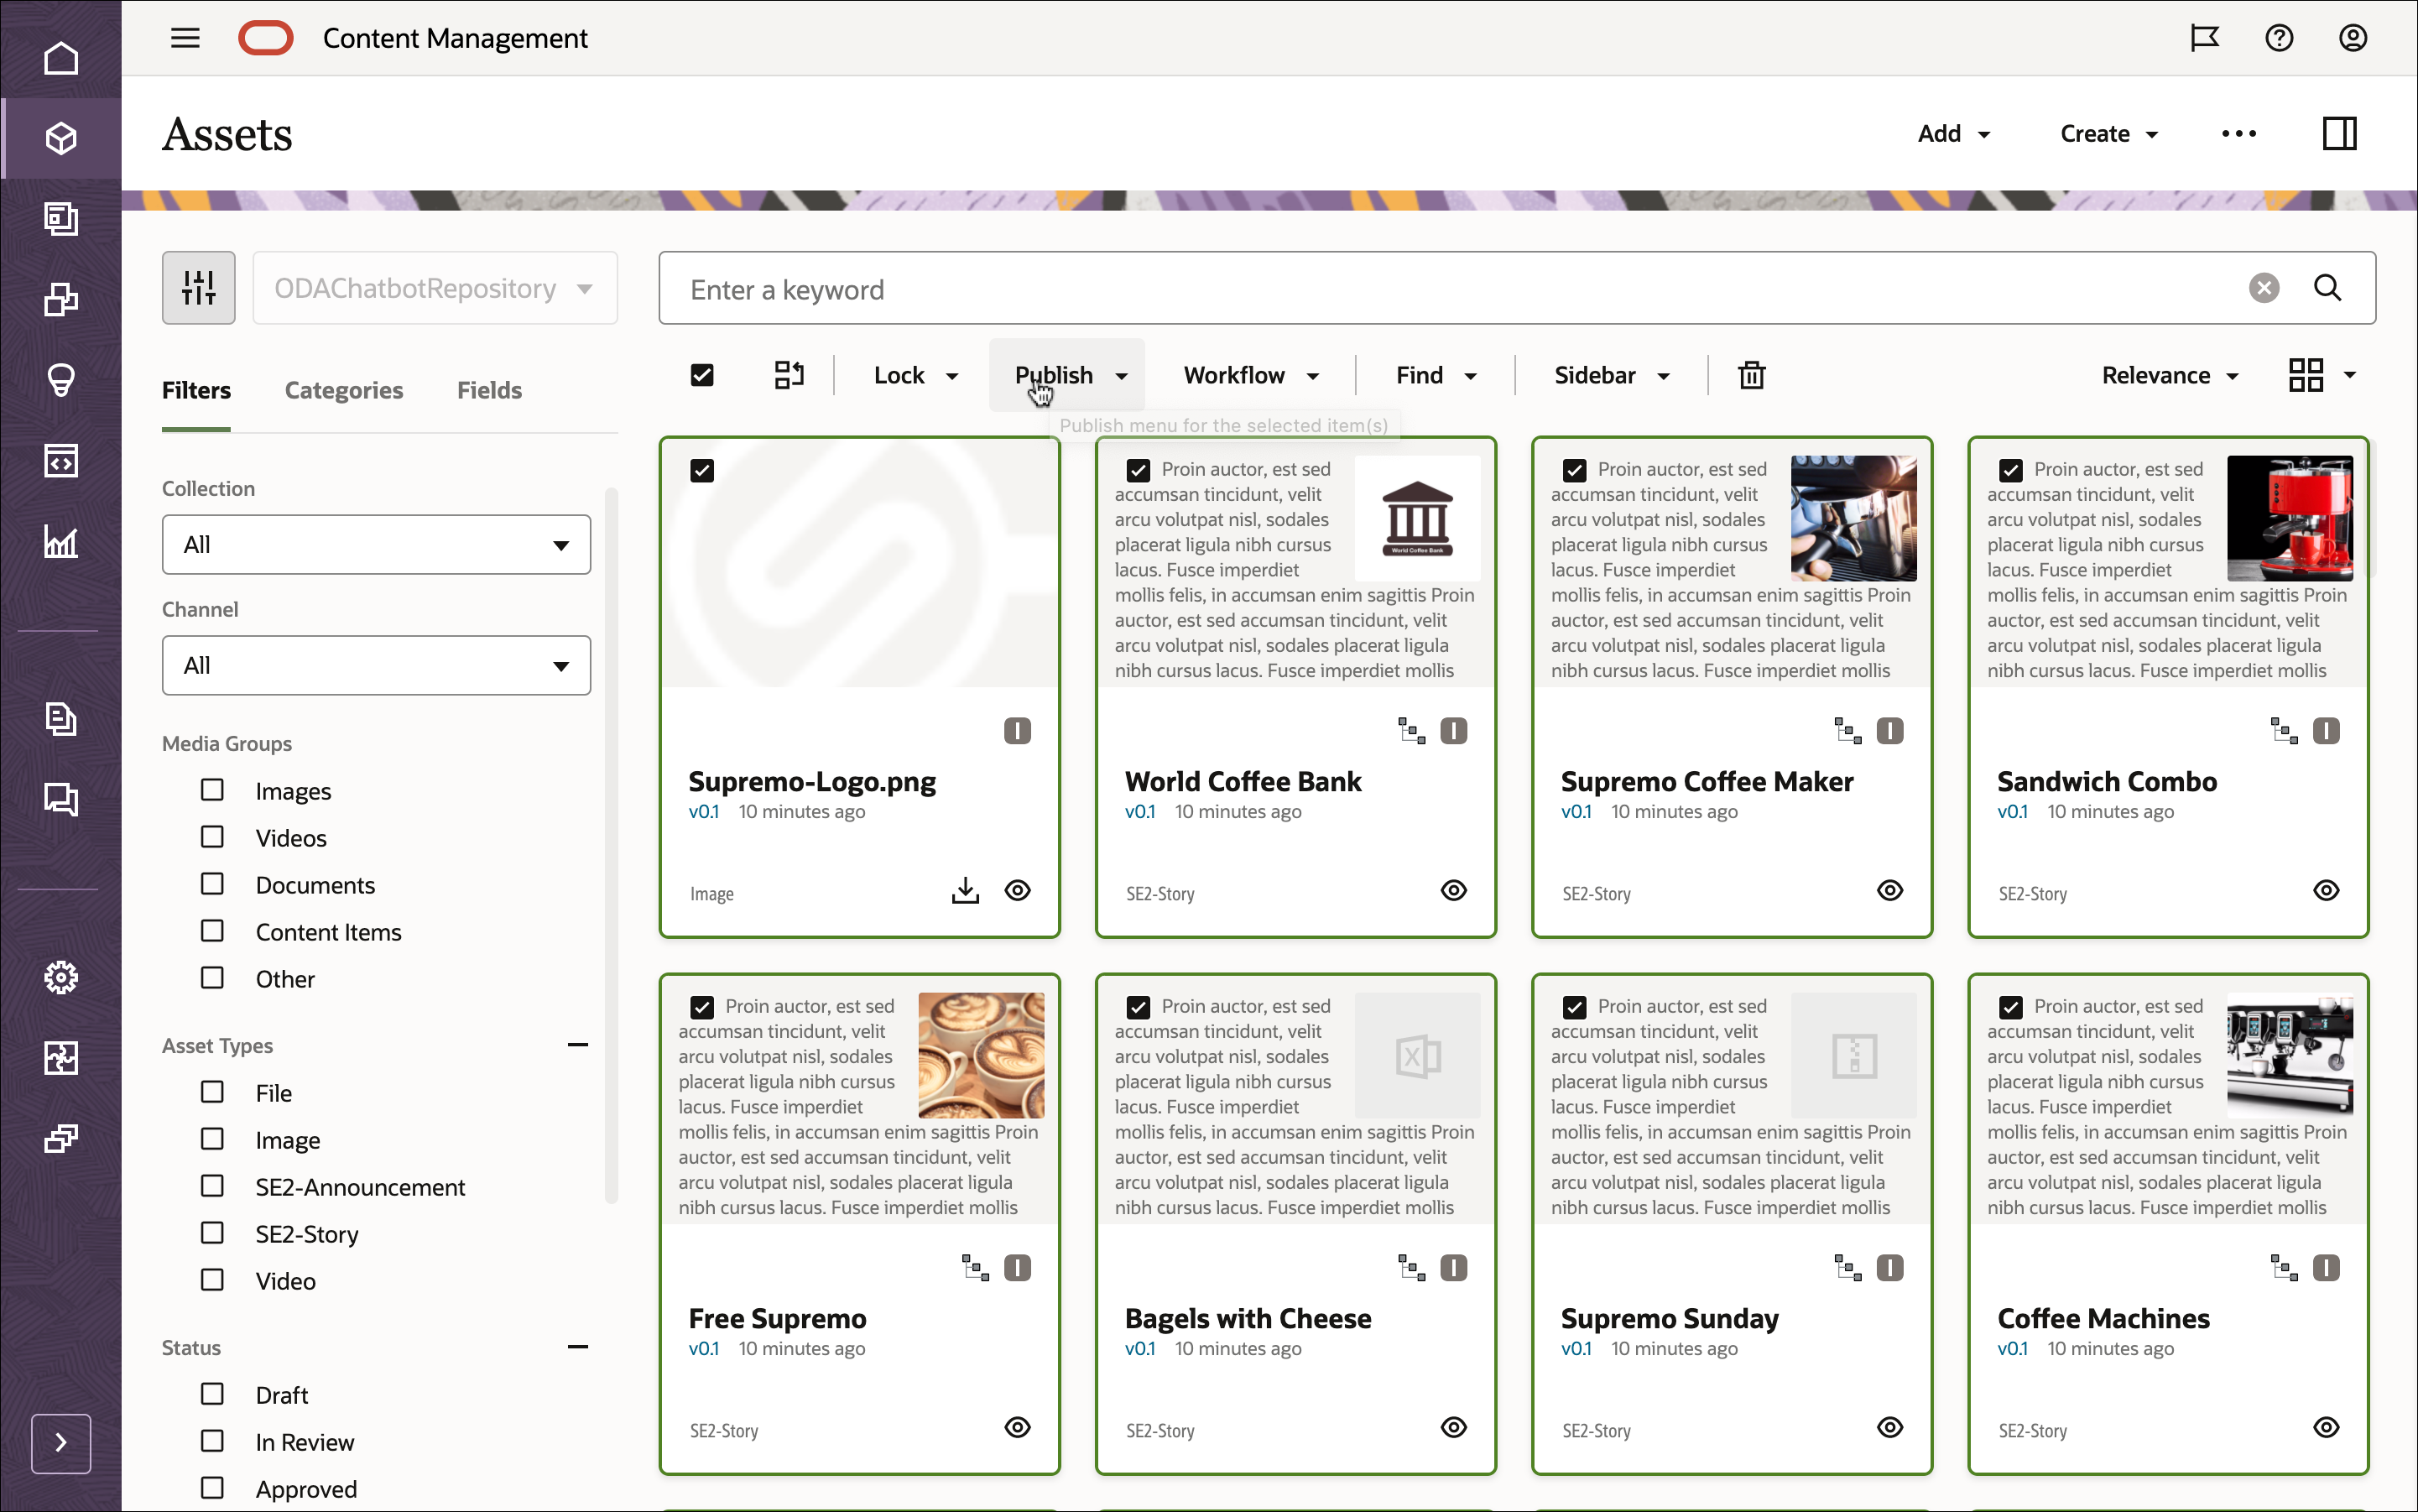Open the Documents section in sidebar

tap(61, 719)
